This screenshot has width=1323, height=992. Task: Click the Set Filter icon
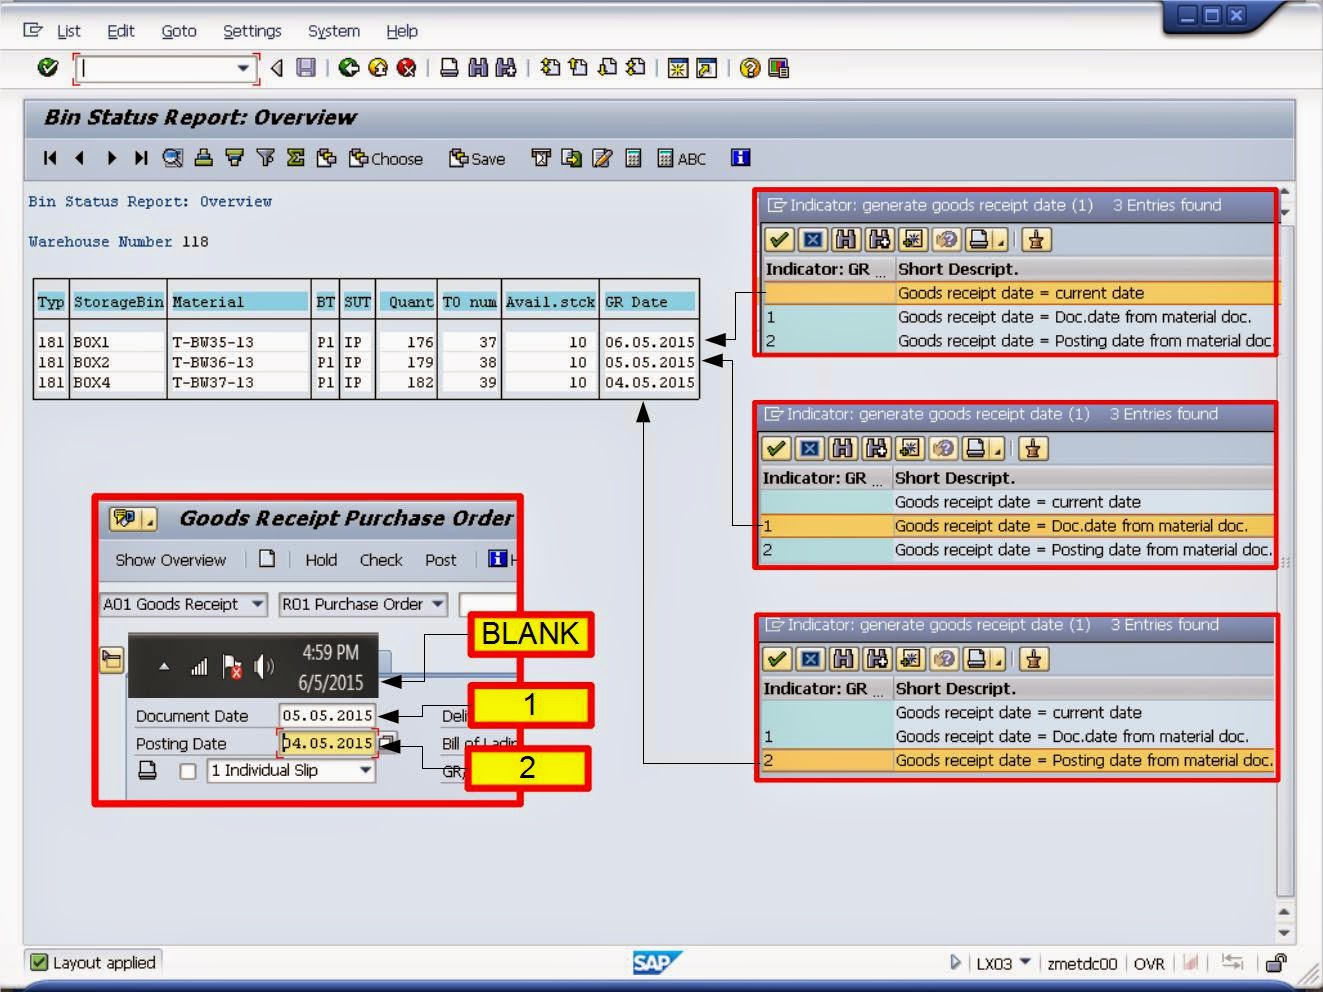click(264, 158)
